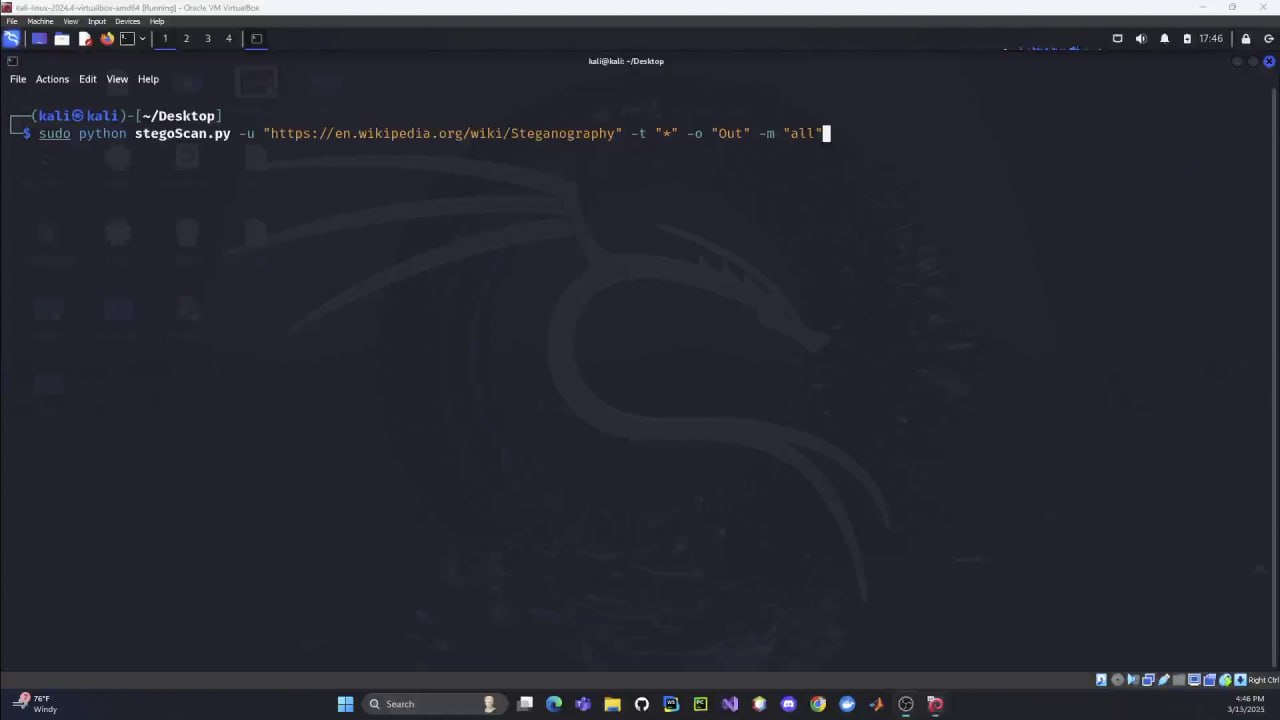Open the terminal emulator launcher

click(127, 39)
